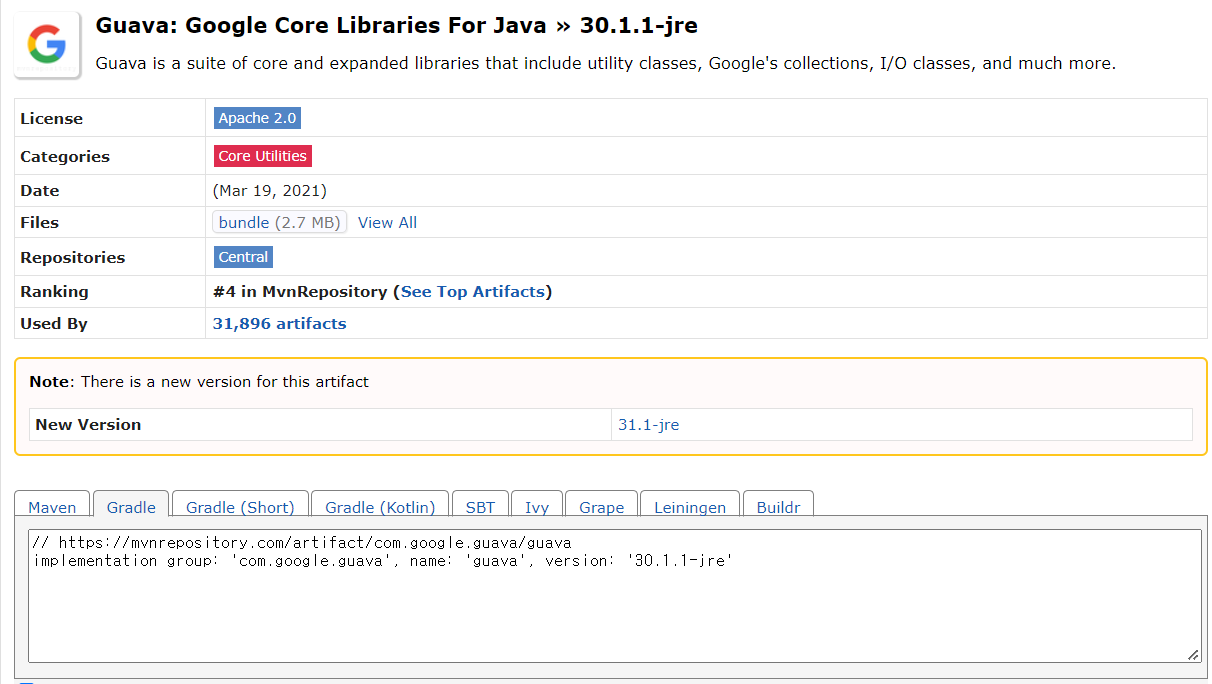
Task: Select the Gradle tab
Action: coord(131,505)
